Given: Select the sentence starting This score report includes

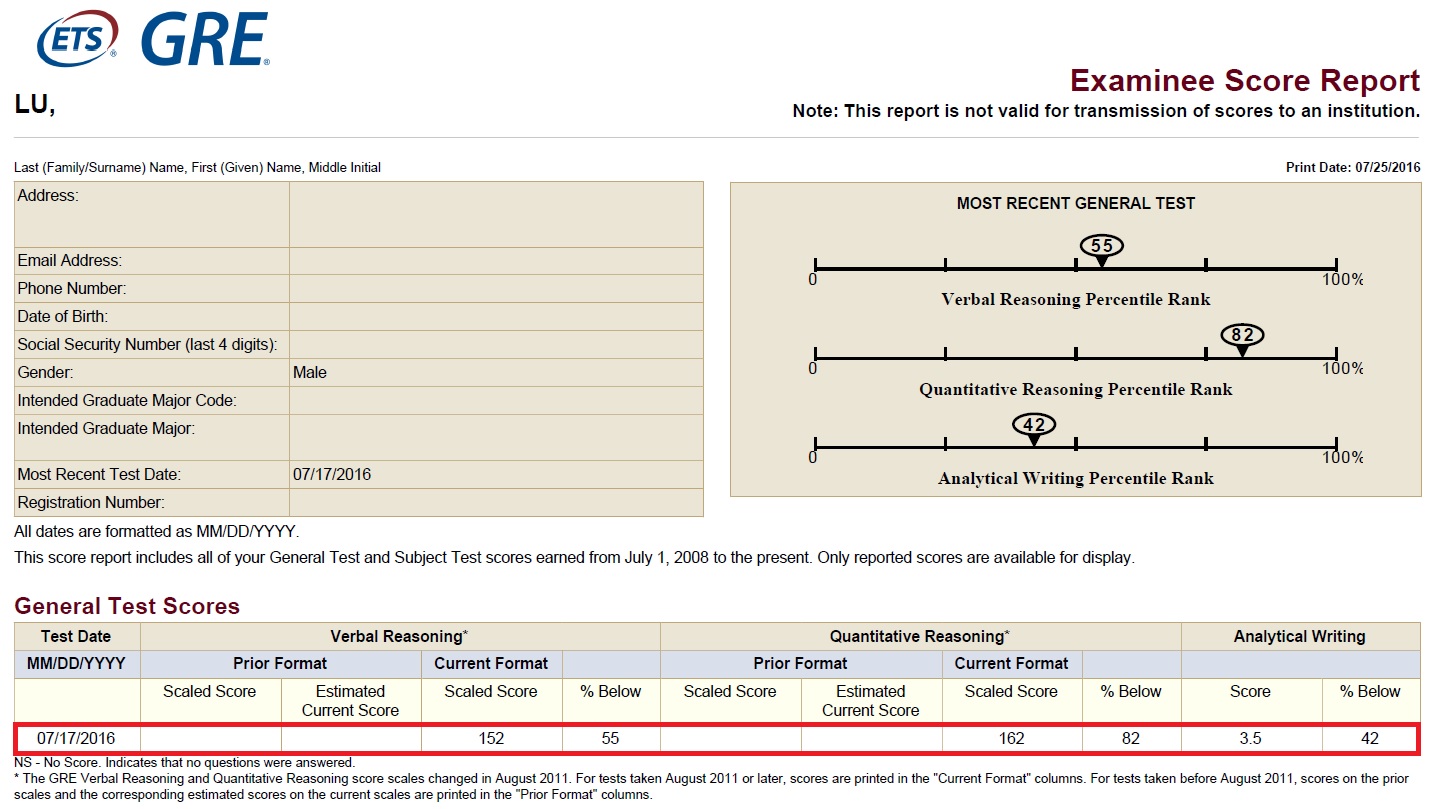Looking at the screenshot, I should [x=574, y=558].
